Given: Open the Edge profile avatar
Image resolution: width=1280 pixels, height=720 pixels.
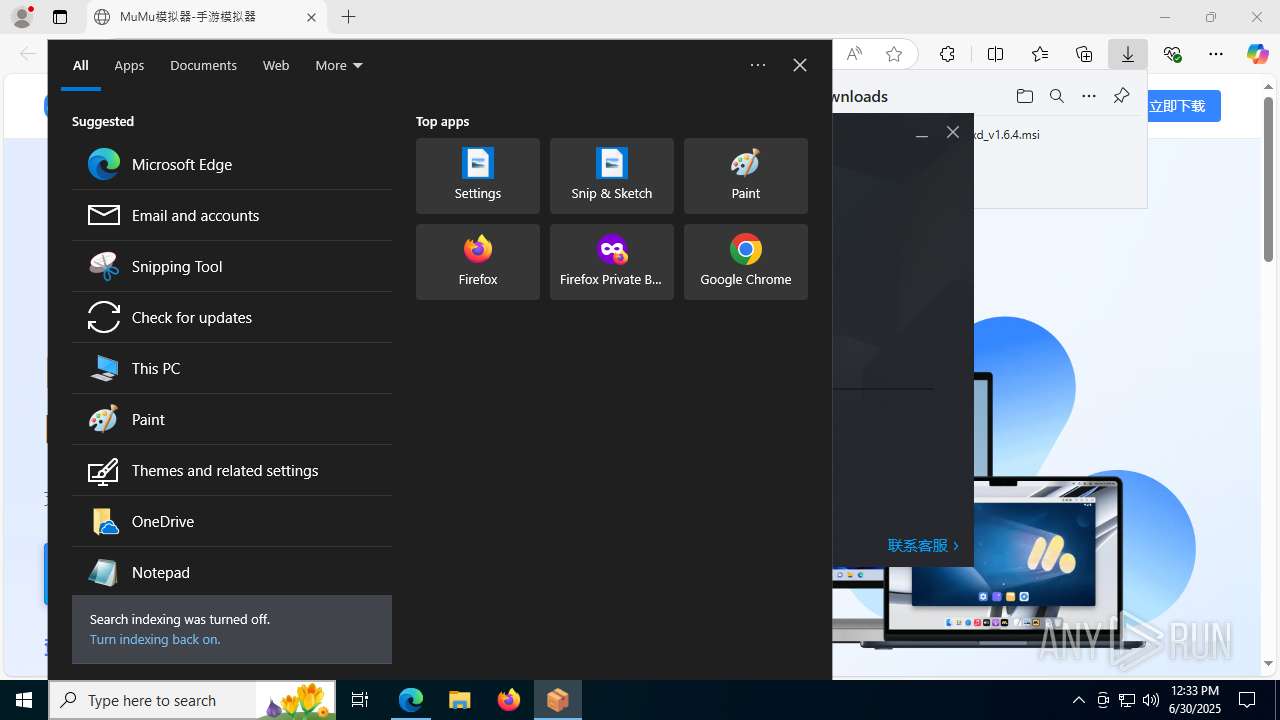Looking at the screenshot, I should [x=22, y=17].
